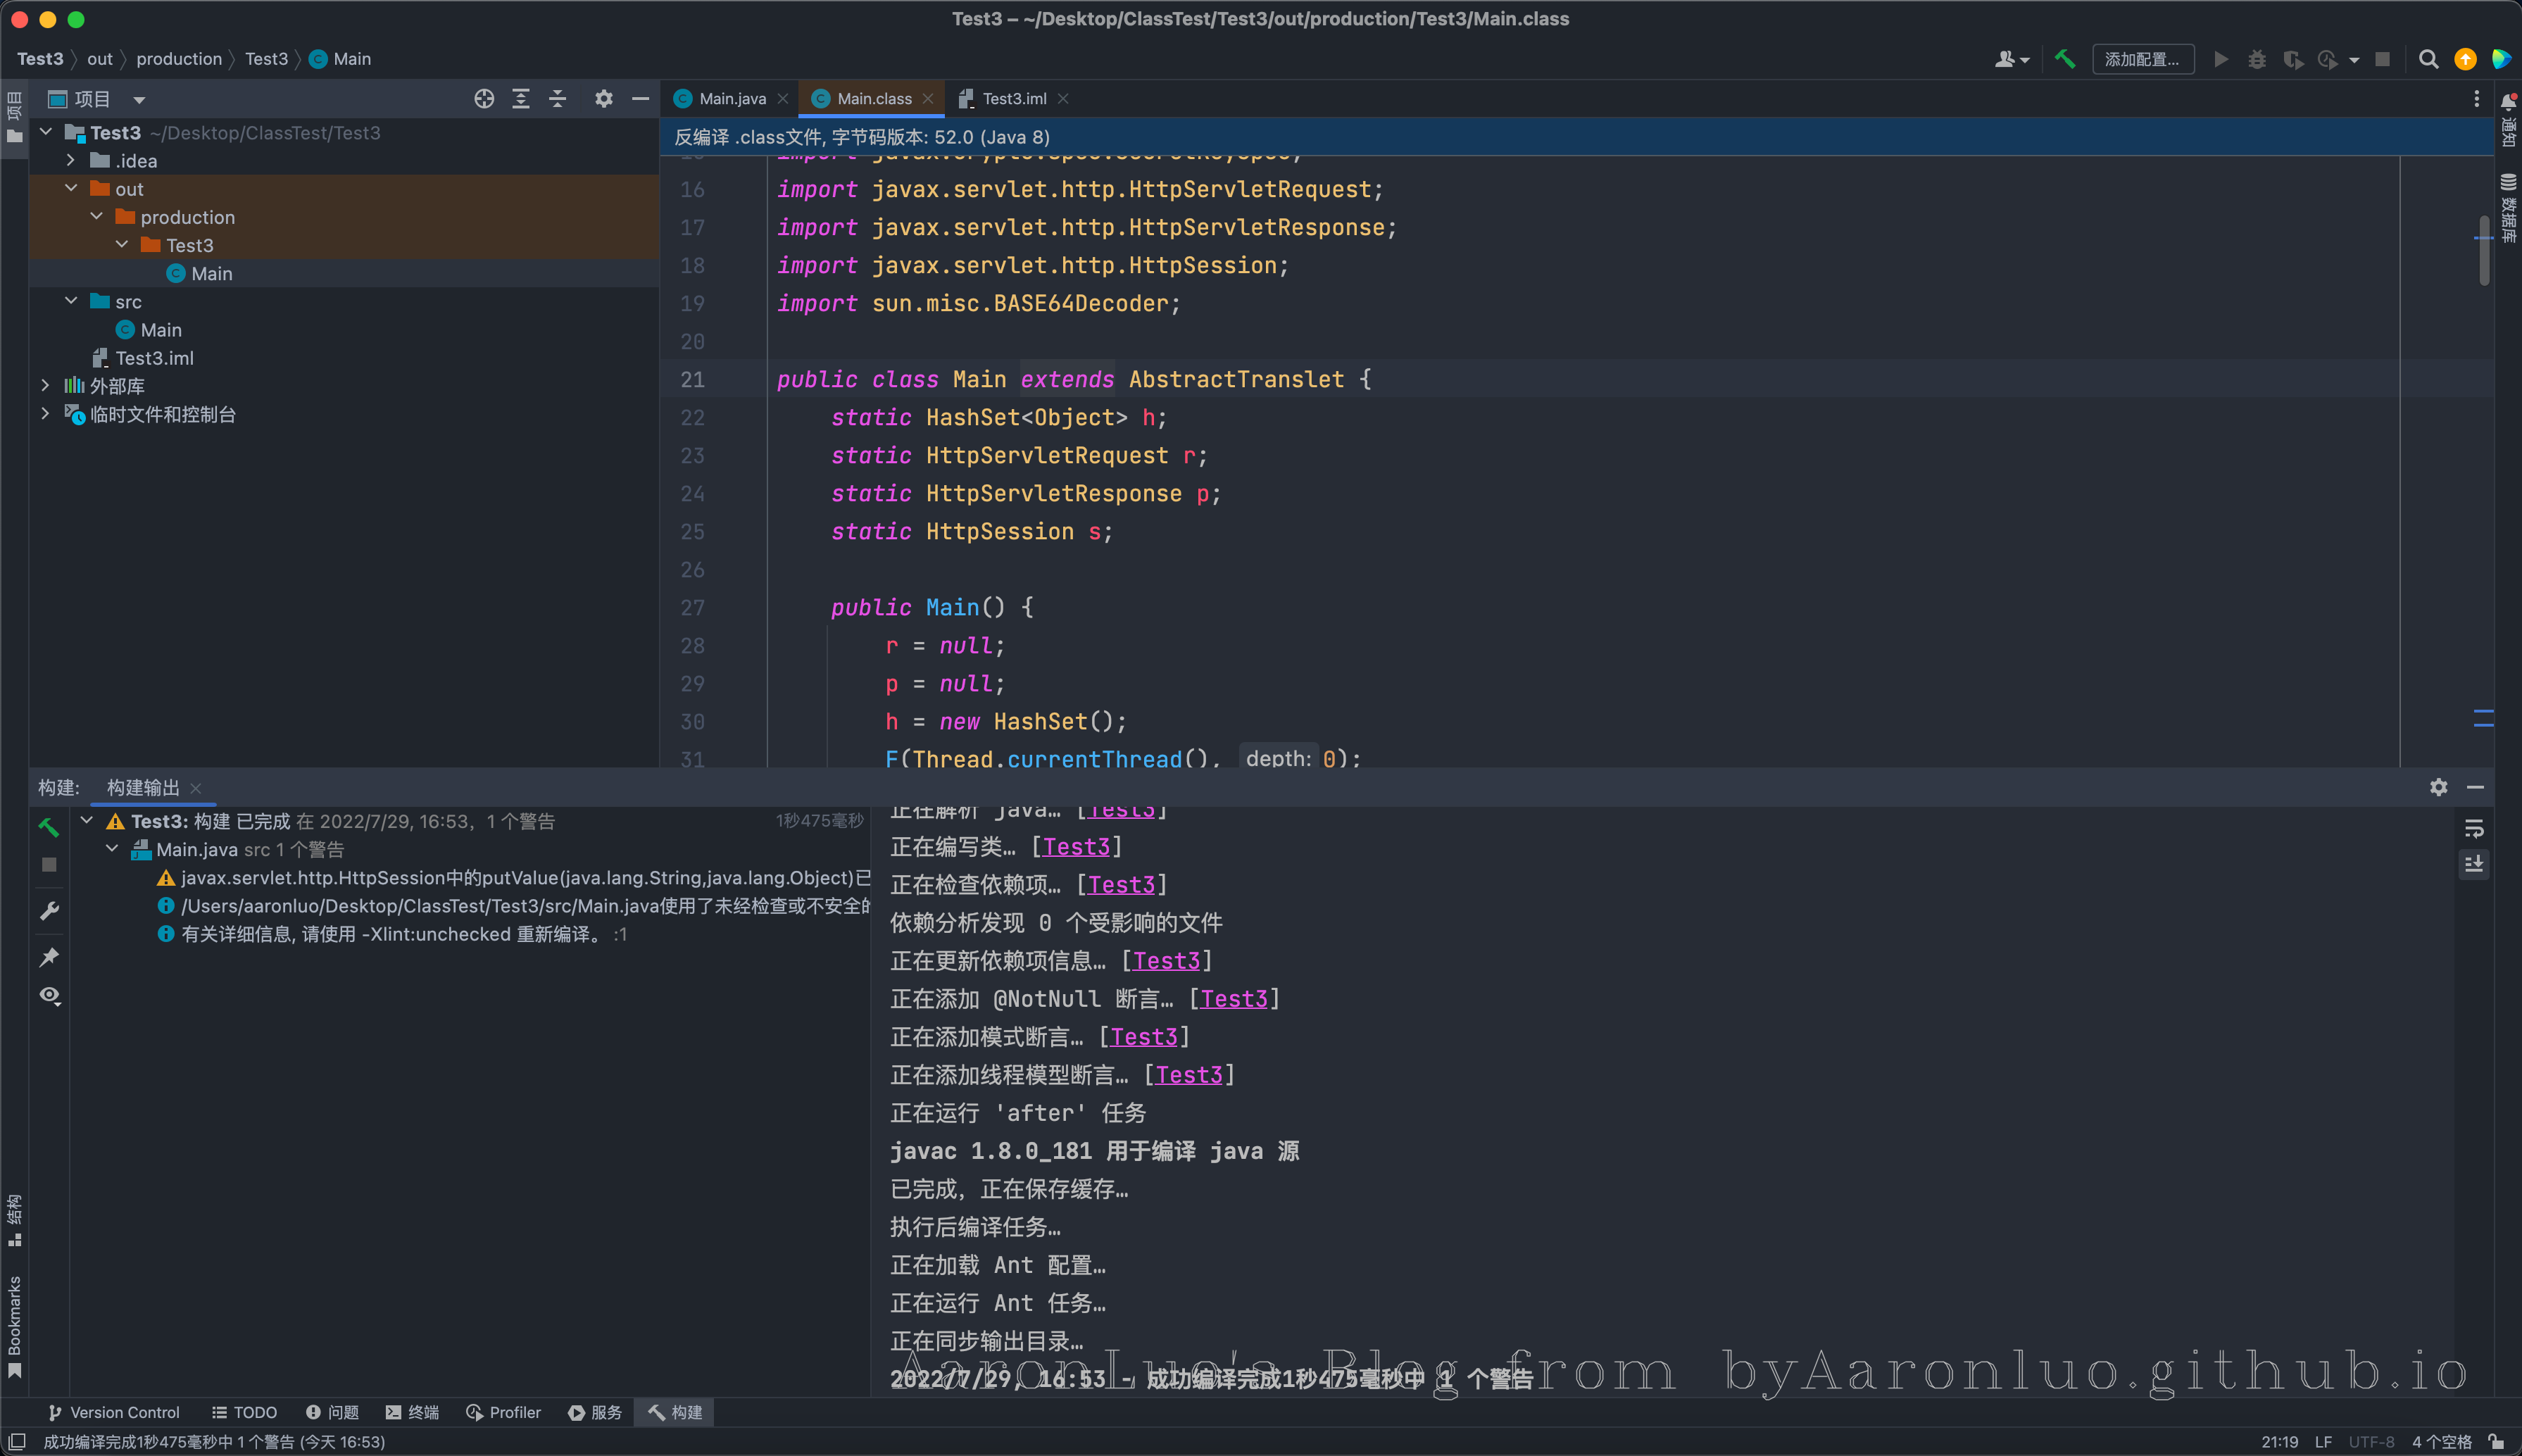Expand scratches and consoles node

(x=45, y=413)
